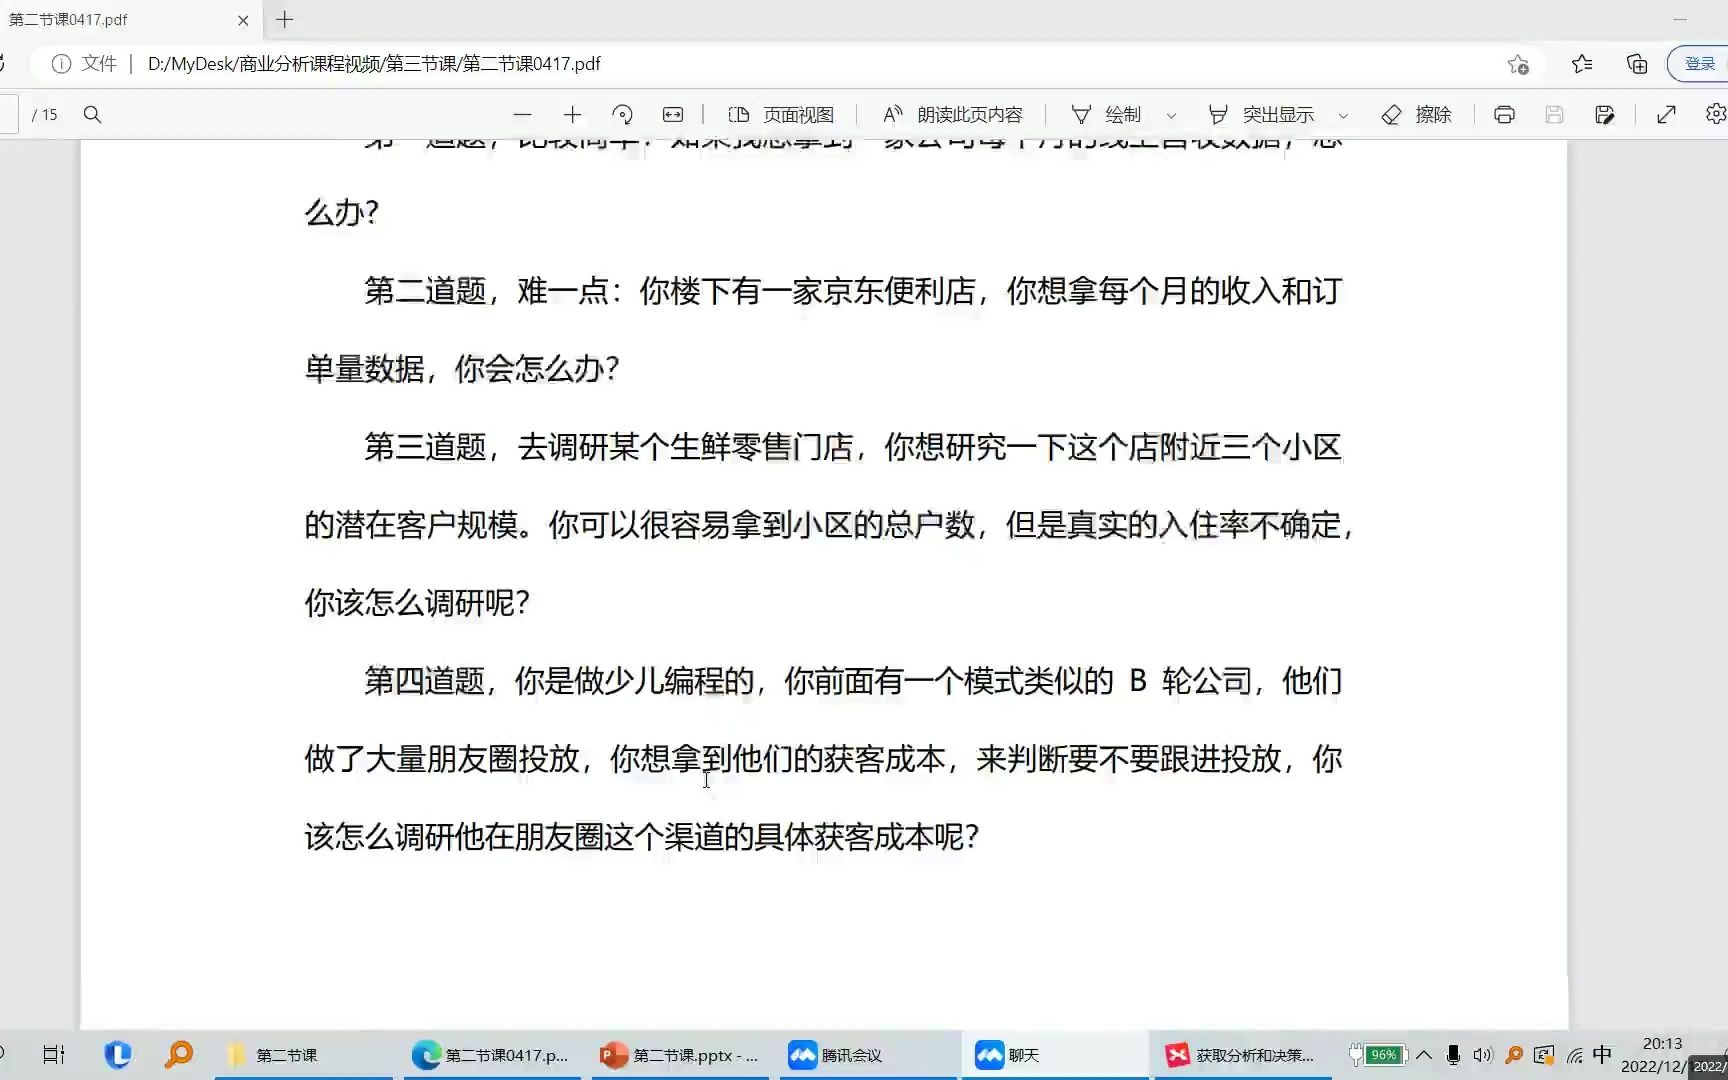Switch to 聊天 window on the taskbar

(1055, 1055)
